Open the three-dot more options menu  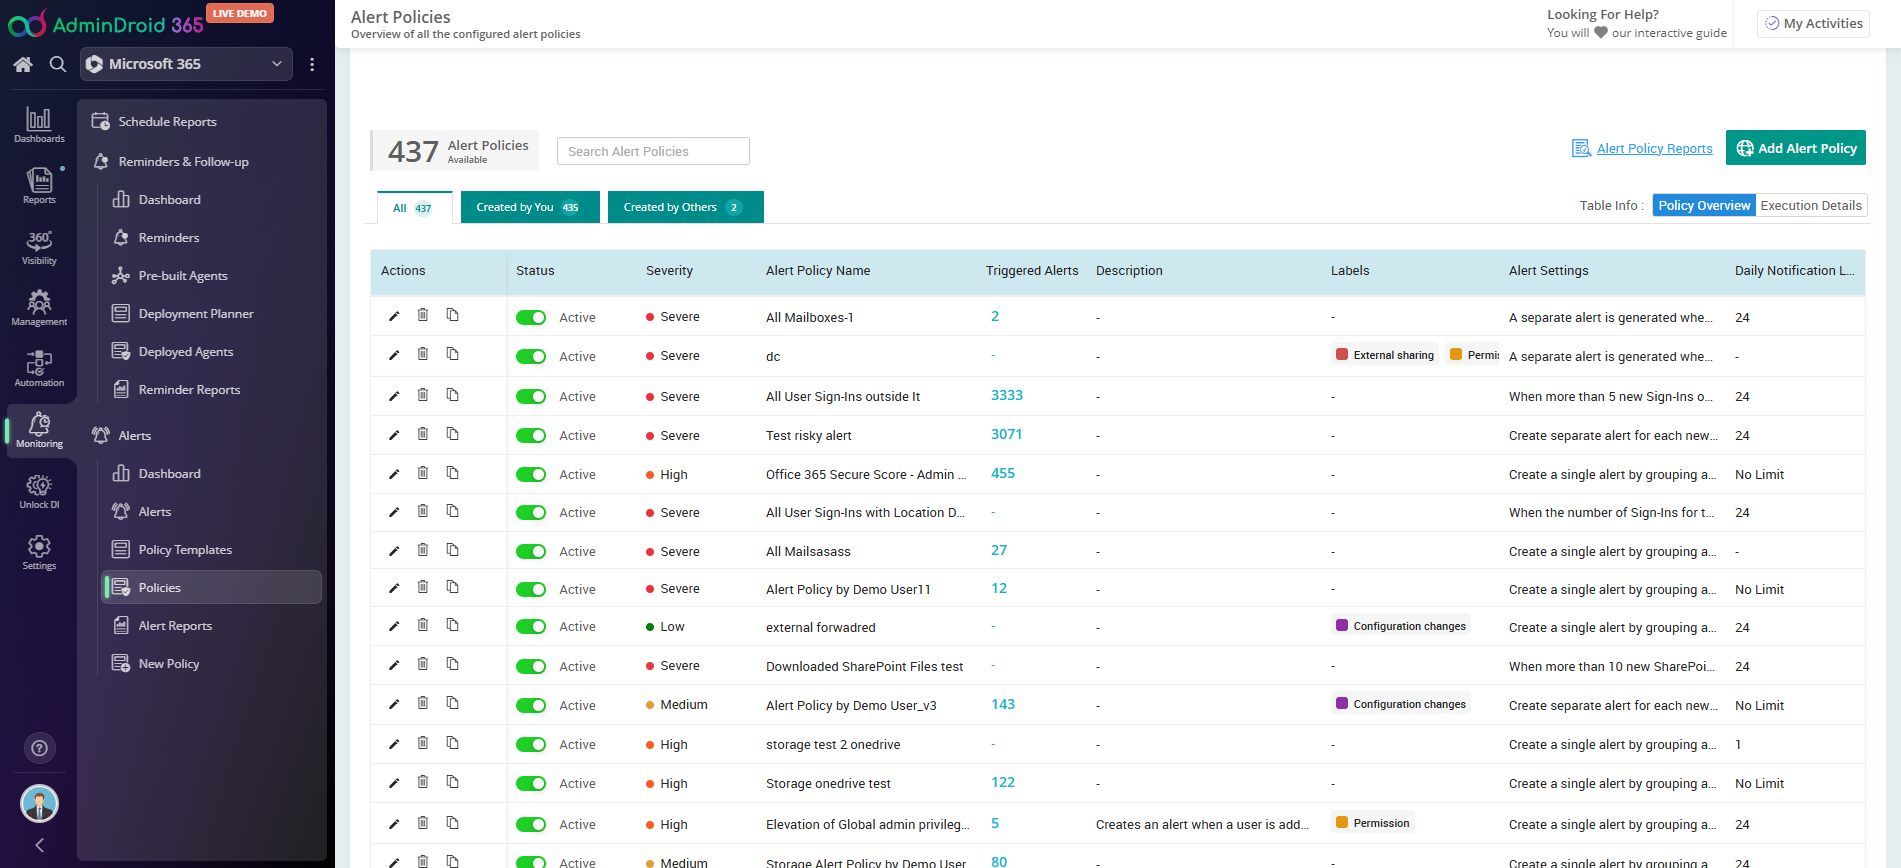tap(312, 64)
